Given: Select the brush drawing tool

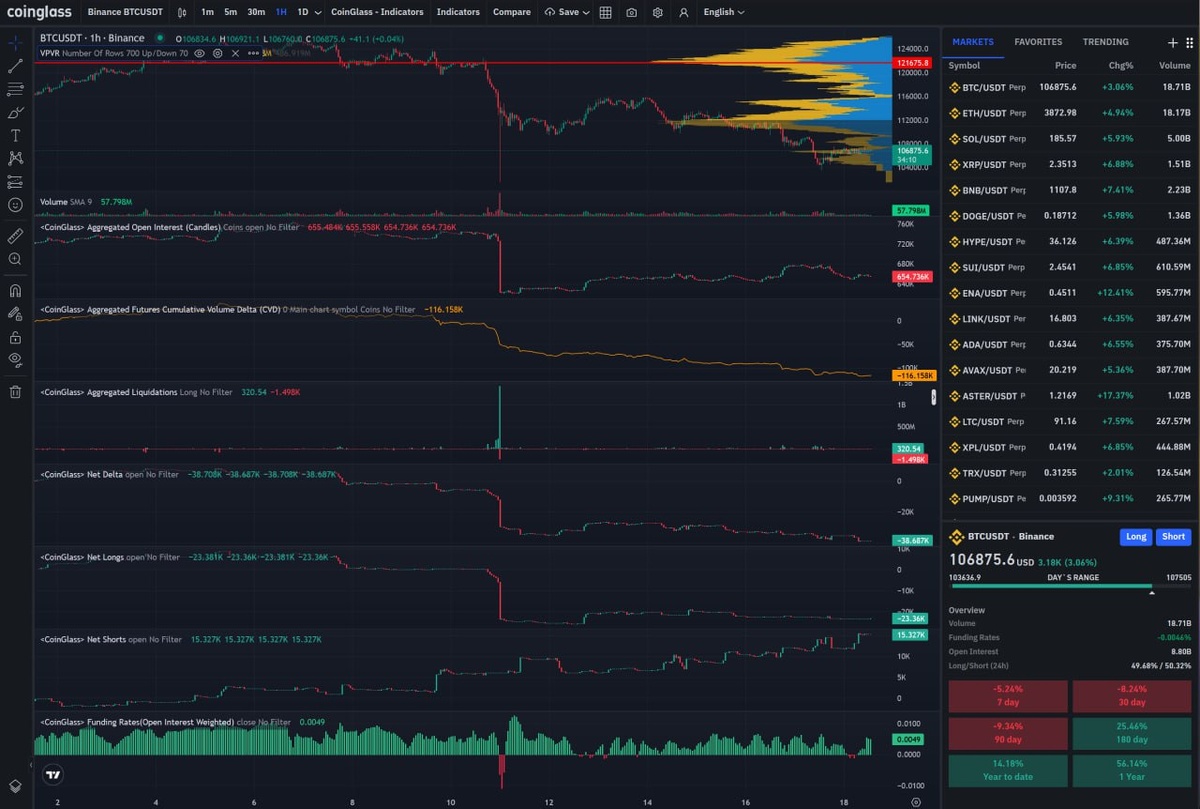Looking at the screenshot, I should tap(15, 113).
